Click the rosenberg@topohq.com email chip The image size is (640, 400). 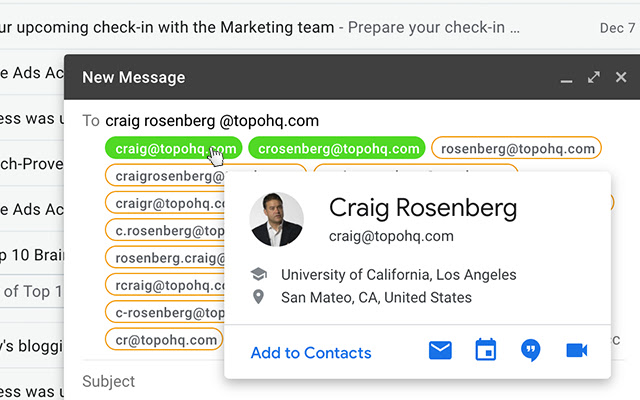click(518, 148)
